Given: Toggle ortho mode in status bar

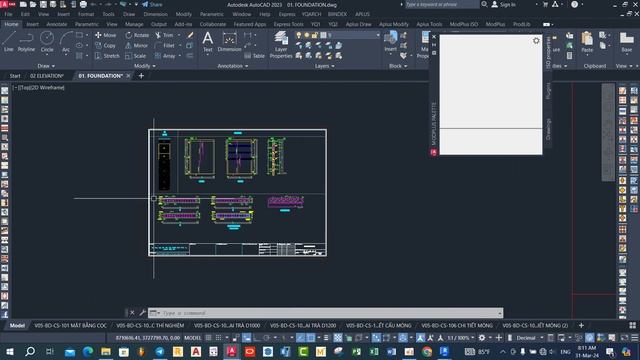Looking at the screenshot, I should [256, 338].
